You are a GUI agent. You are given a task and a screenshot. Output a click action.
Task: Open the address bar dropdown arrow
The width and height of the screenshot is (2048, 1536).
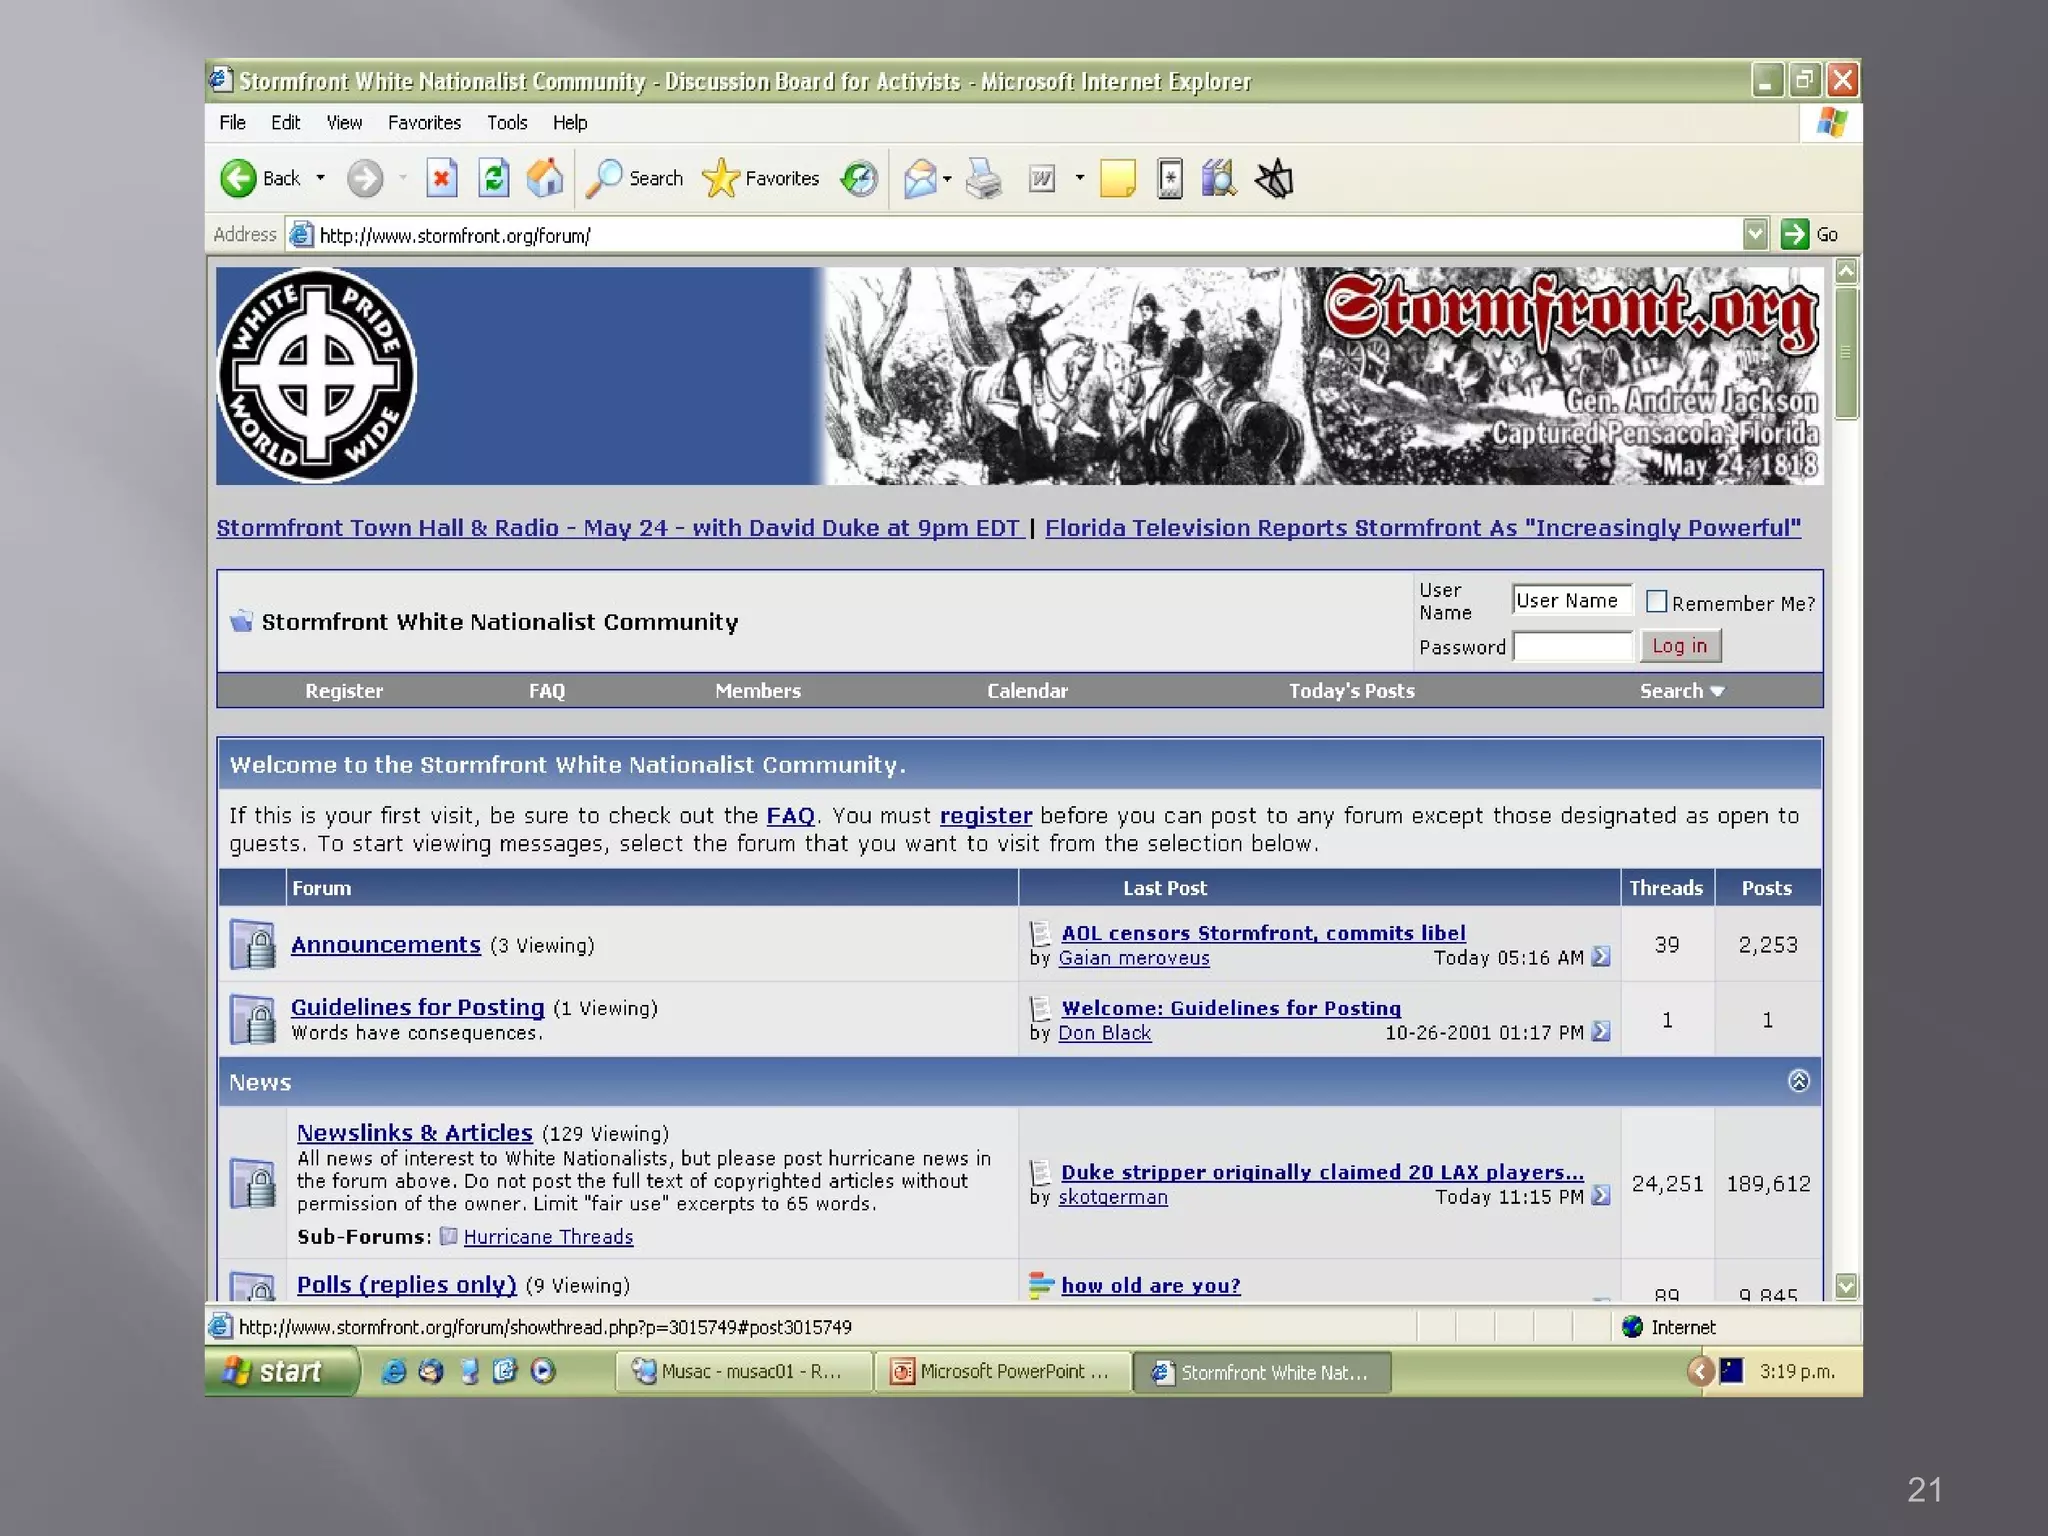(1755, 234)
